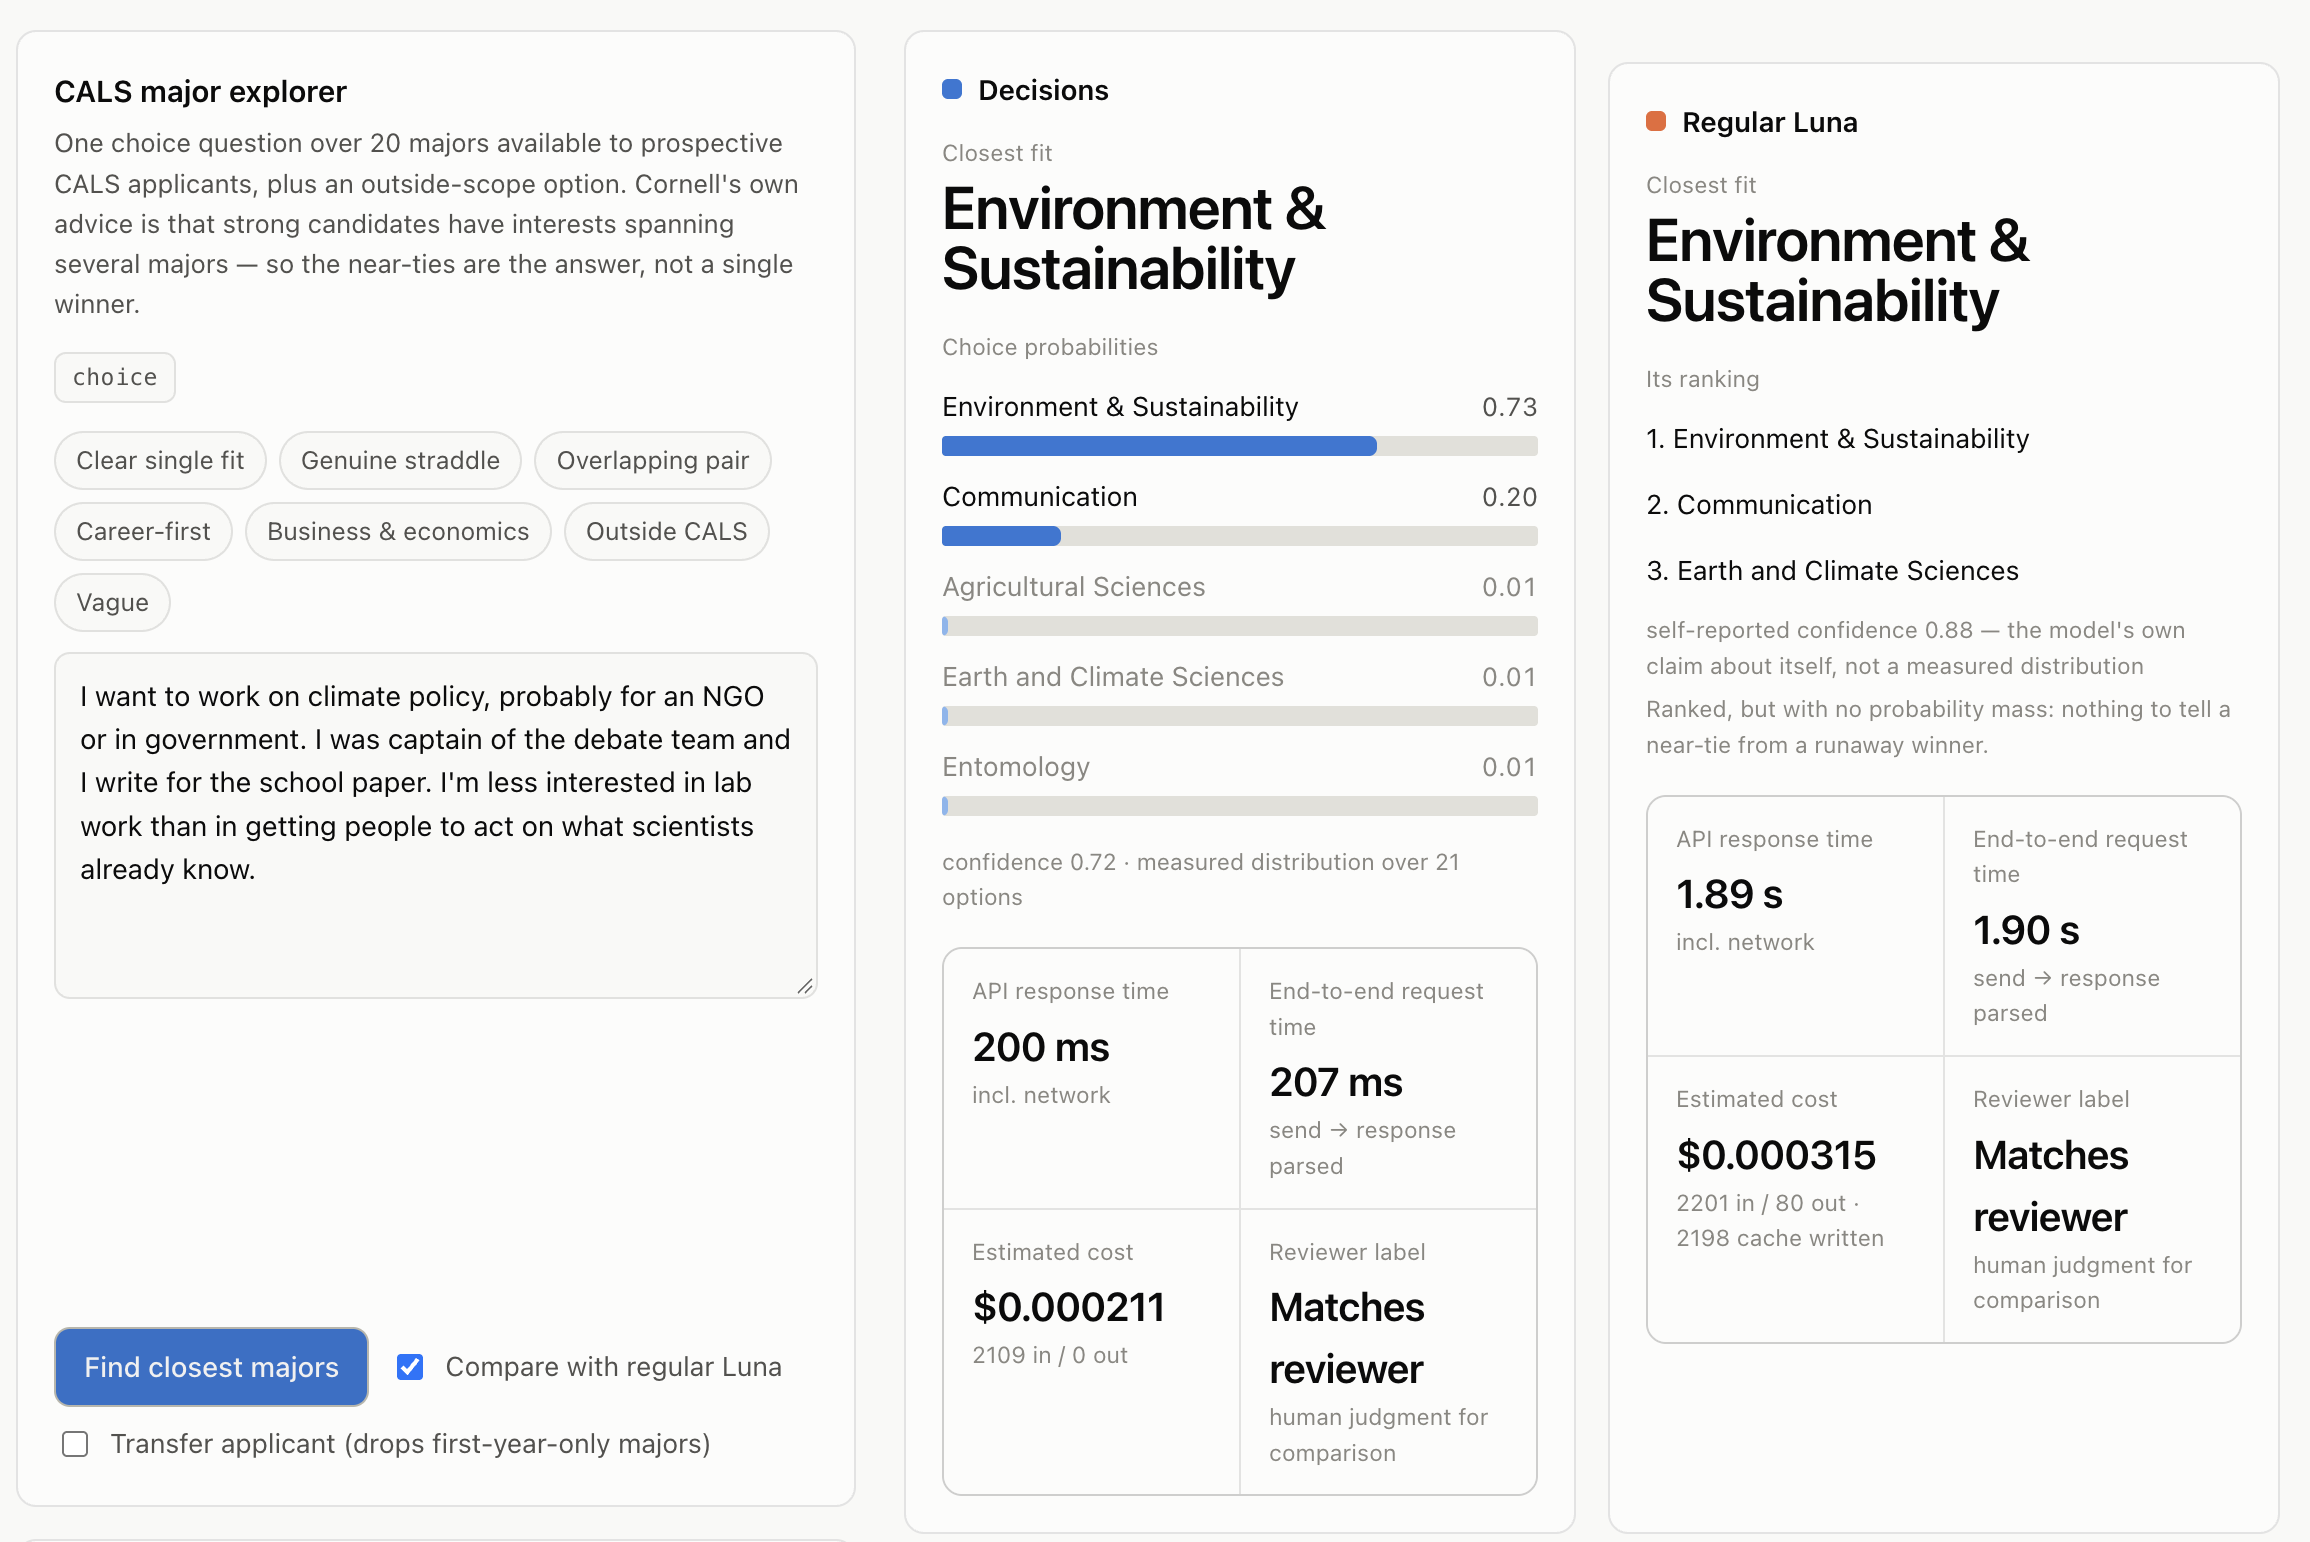Click the $0.000315 estimated cost value
The image size is (2310, 1542).
coord(1776,1155)
